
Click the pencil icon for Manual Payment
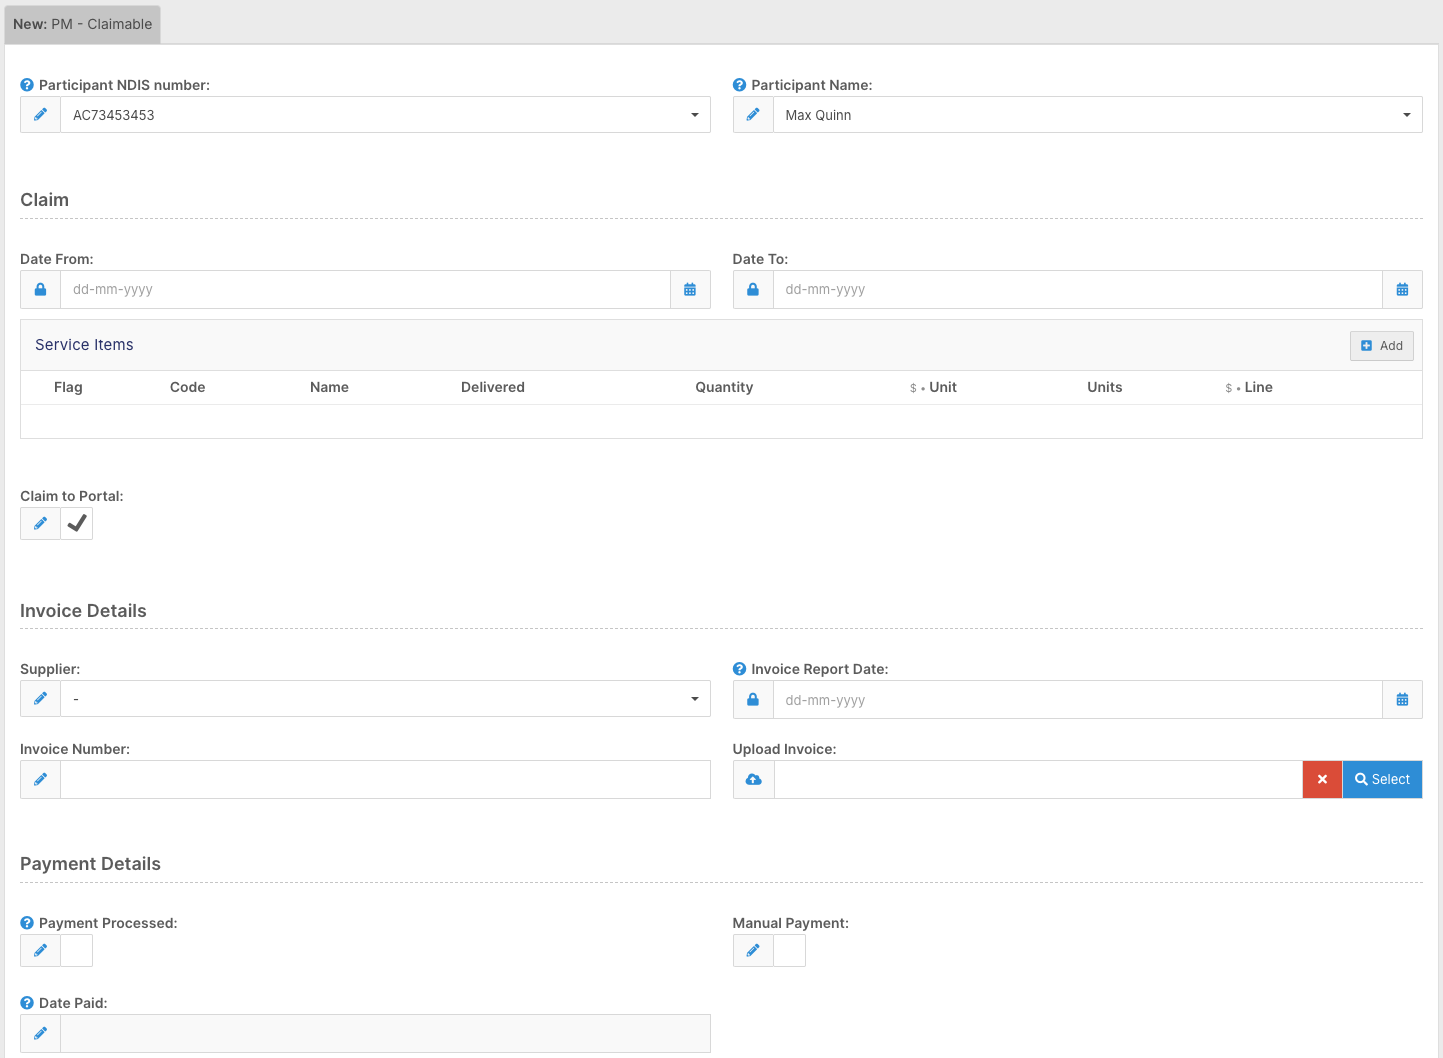753,950
